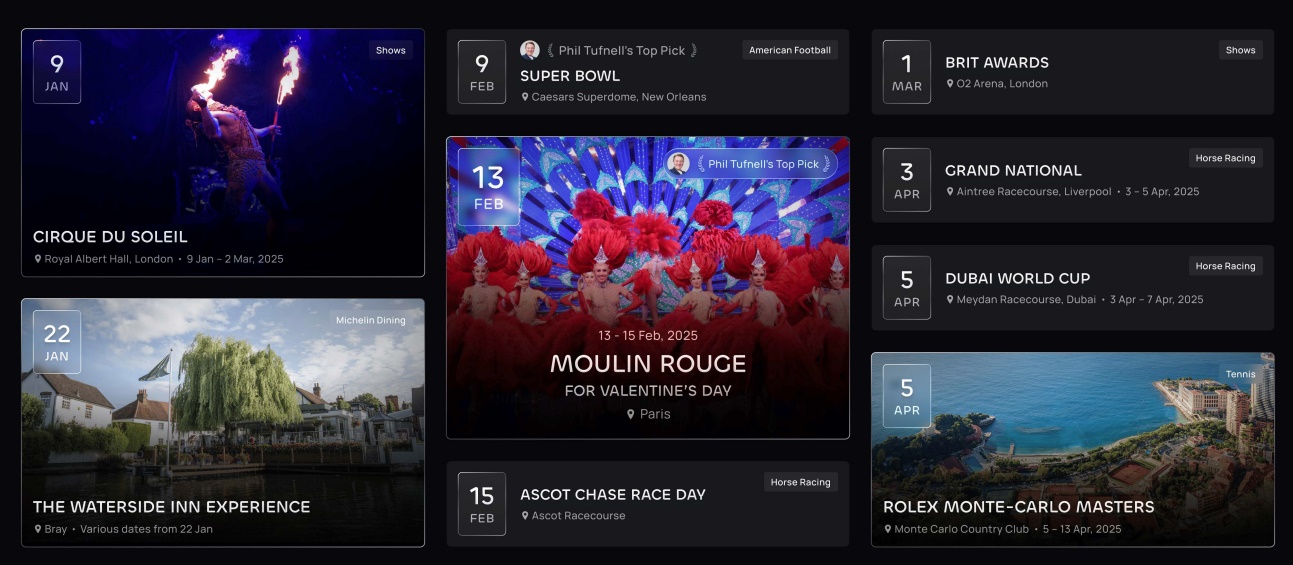Viewport: 1293px width, 565px height.
Task: Click Top Pick badge on Moulin Rouge card
Action: coord(752,164)
